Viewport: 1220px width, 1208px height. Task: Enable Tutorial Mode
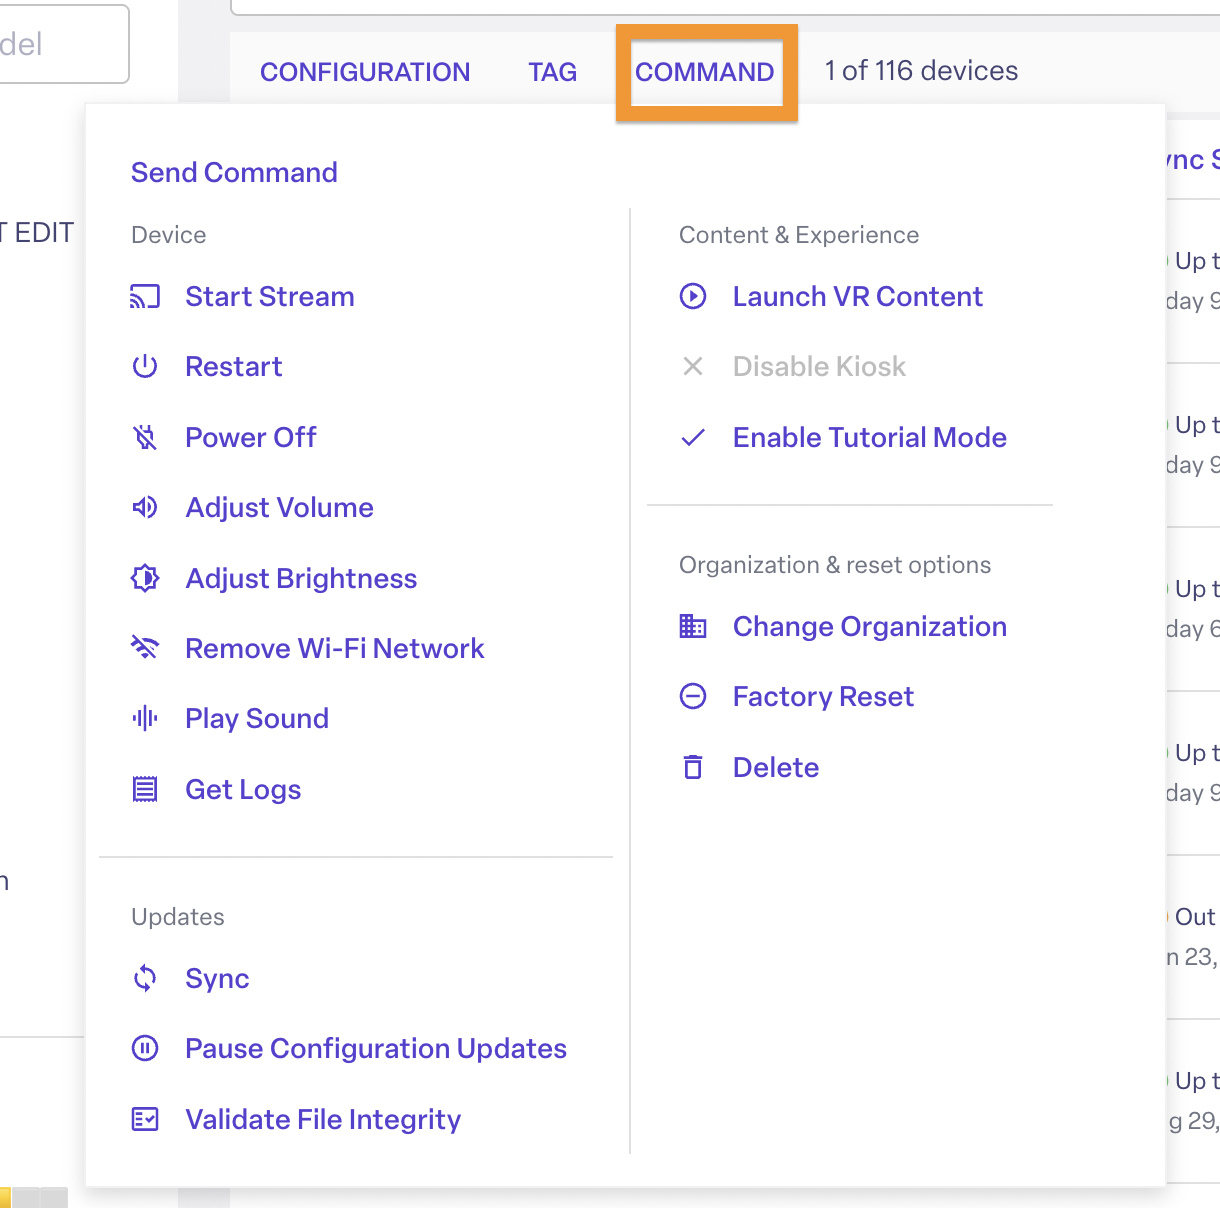click(x=869, y=437)
